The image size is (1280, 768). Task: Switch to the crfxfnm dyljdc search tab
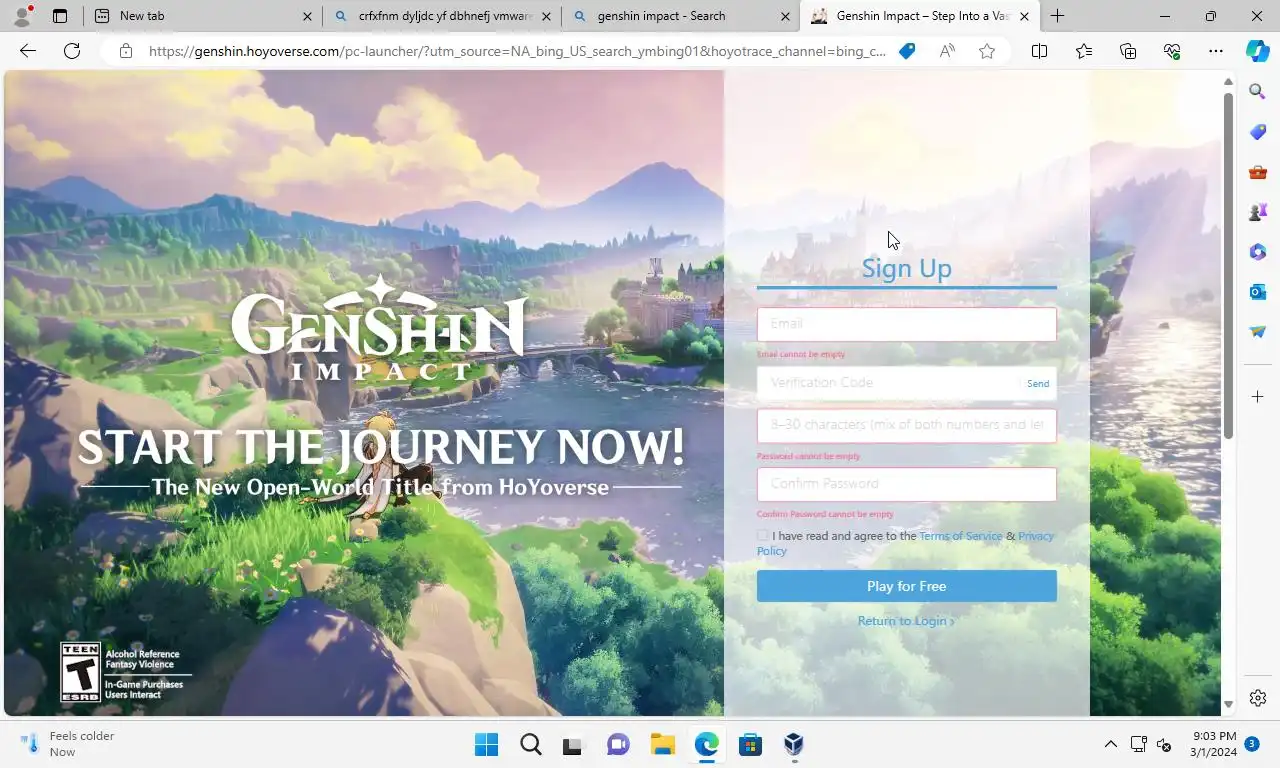[x=441, y=16]
